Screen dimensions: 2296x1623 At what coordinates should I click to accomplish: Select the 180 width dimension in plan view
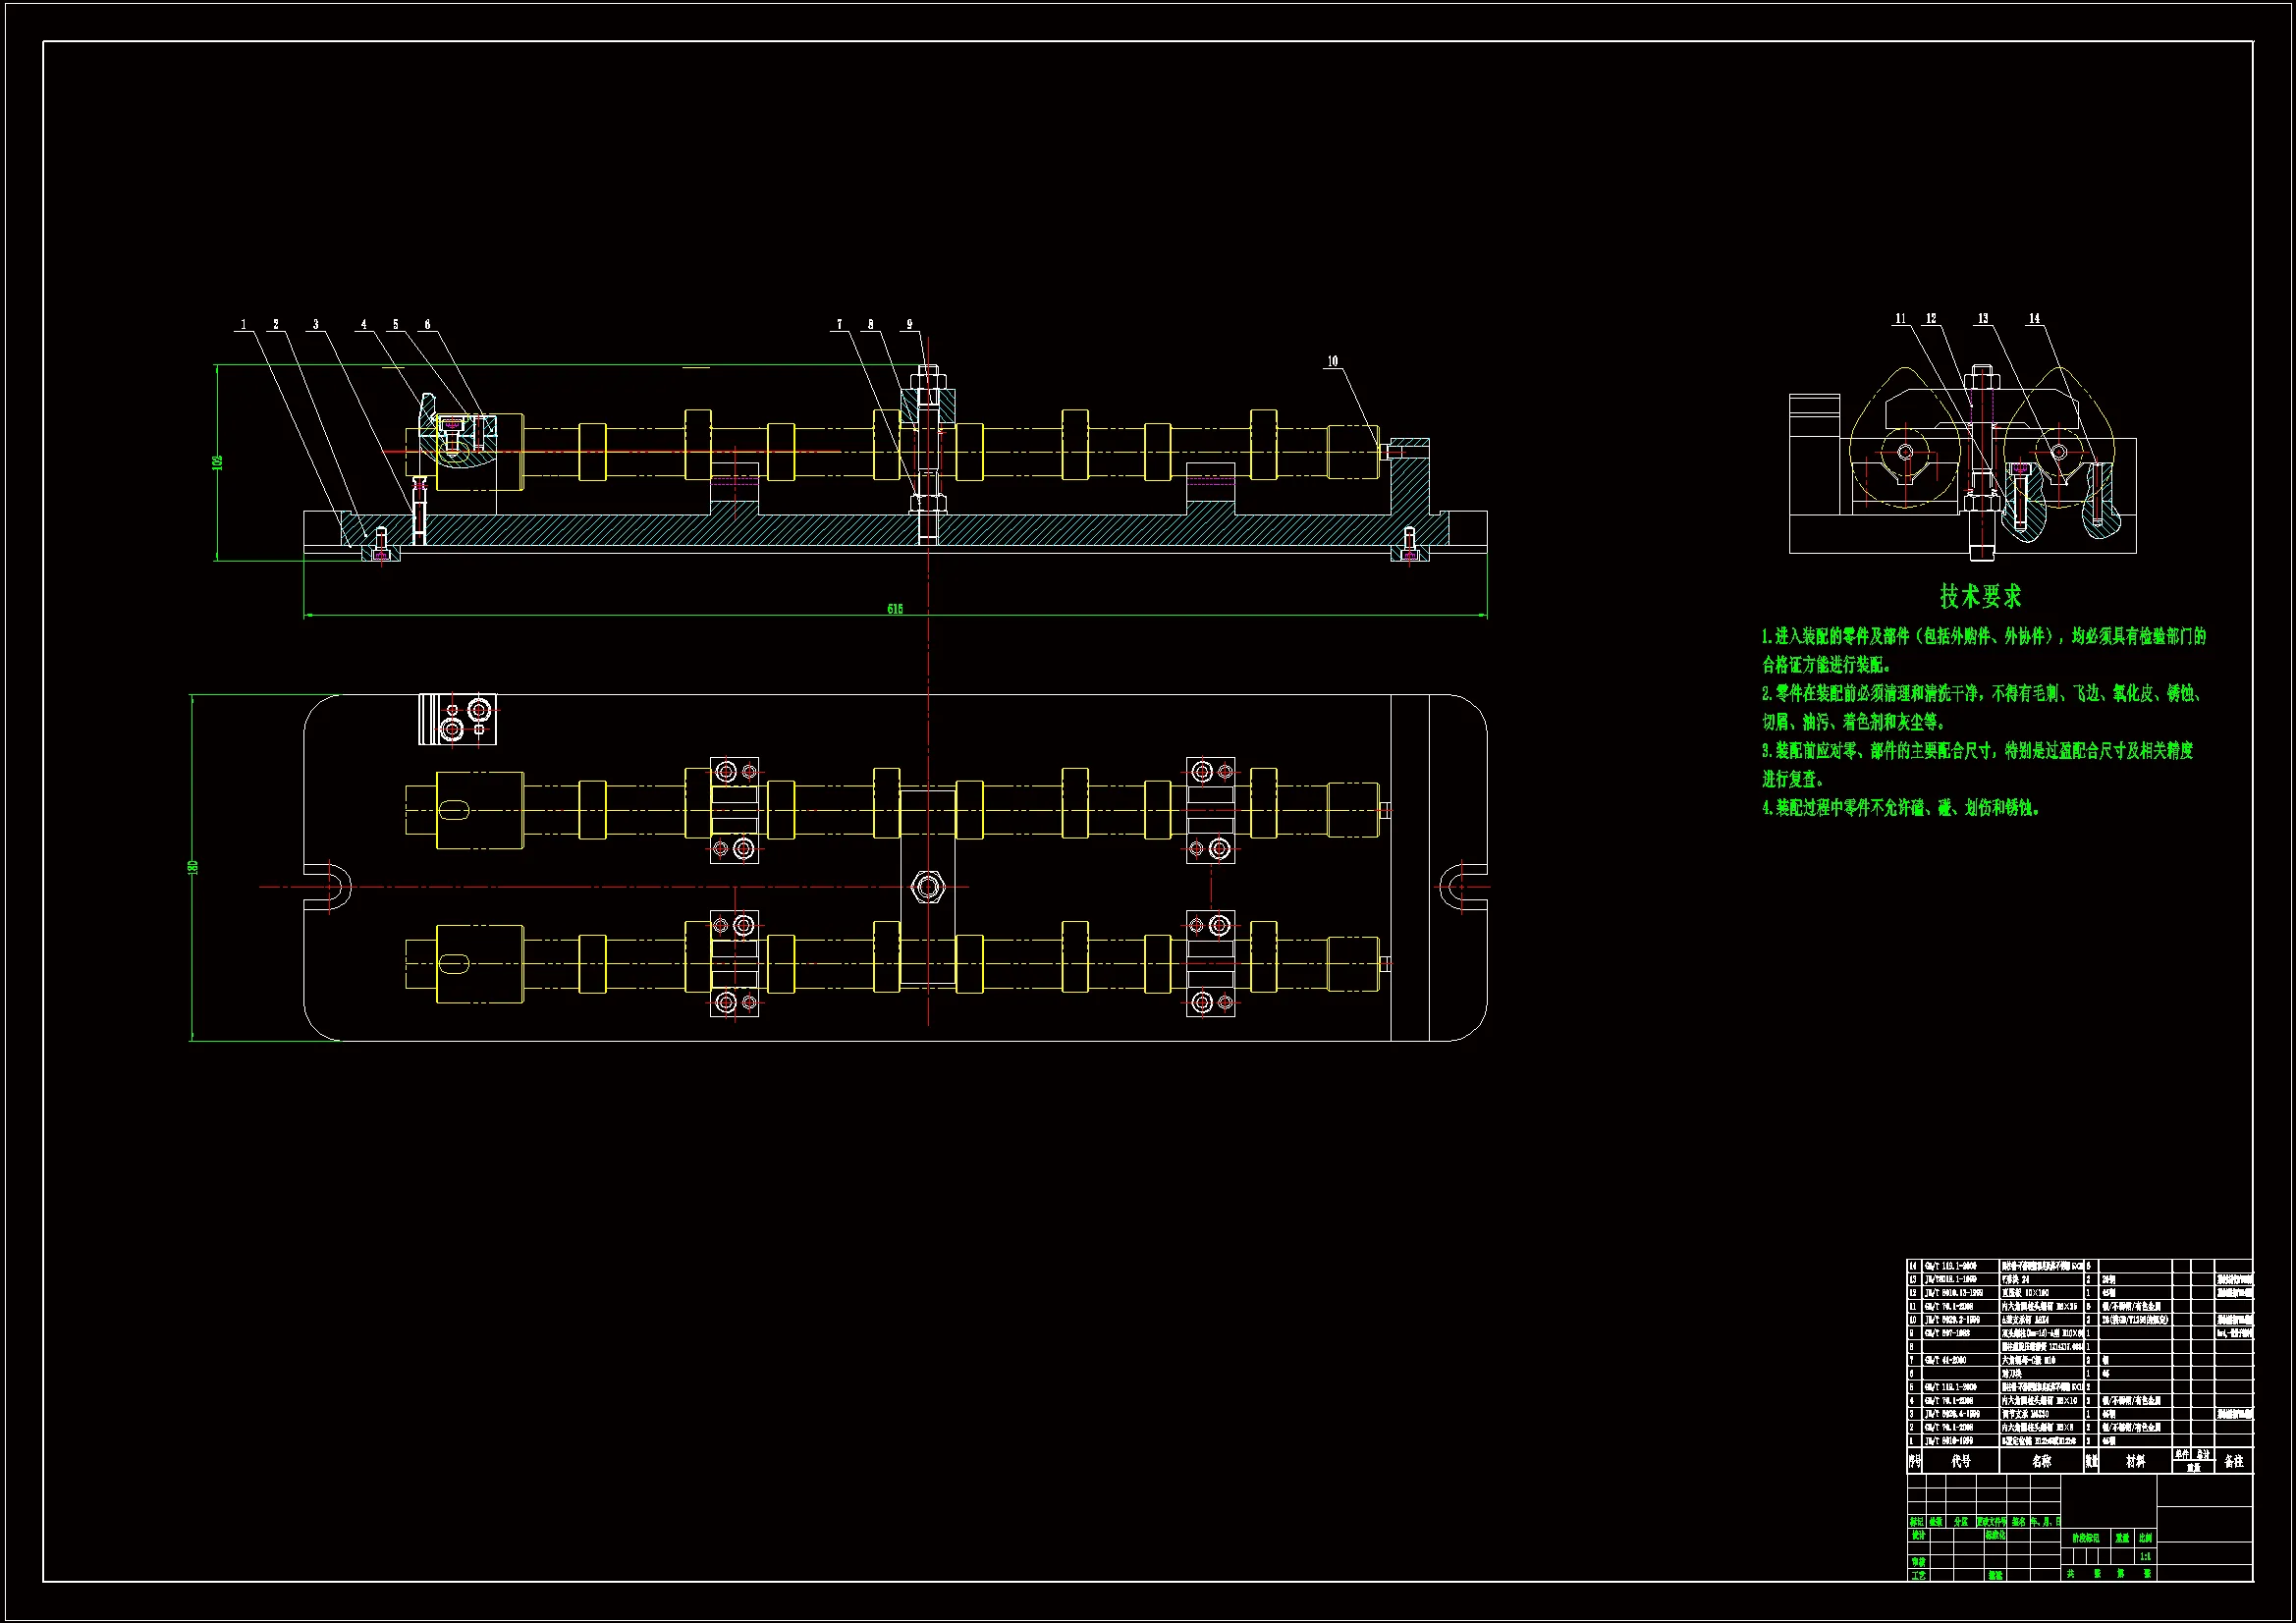click(193, 867)
